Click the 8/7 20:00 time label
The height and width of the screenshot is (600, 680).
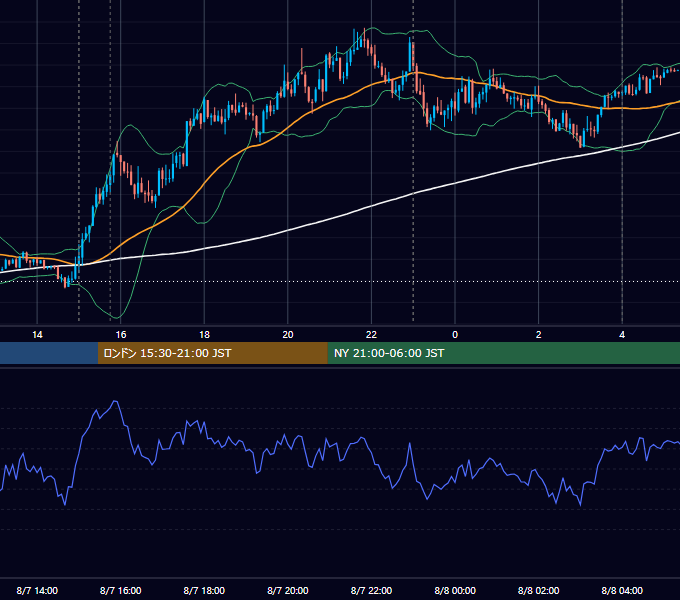coord(288,590)
